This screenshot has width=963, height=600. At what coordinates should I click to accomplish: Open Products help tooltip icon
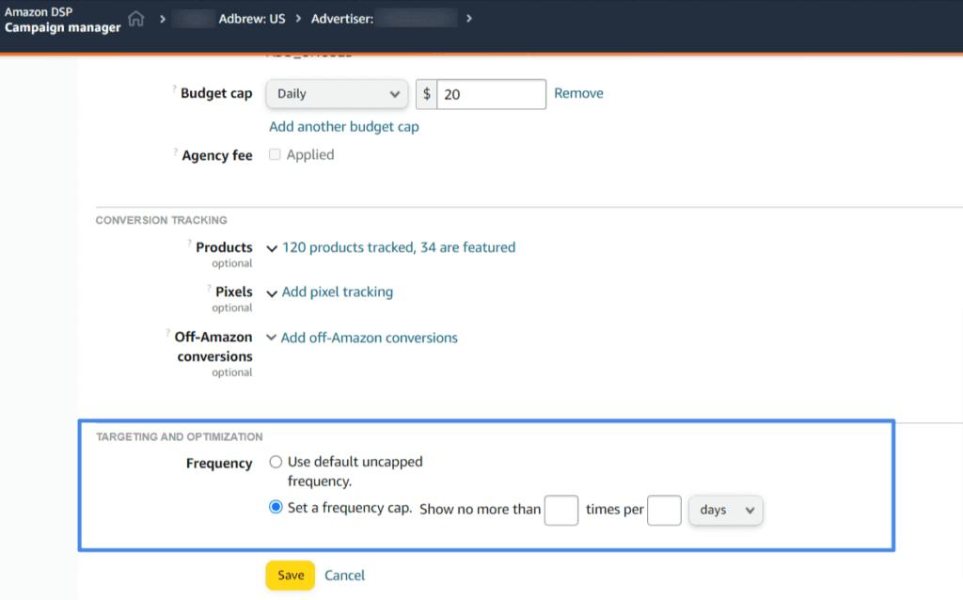click(190, 243)
